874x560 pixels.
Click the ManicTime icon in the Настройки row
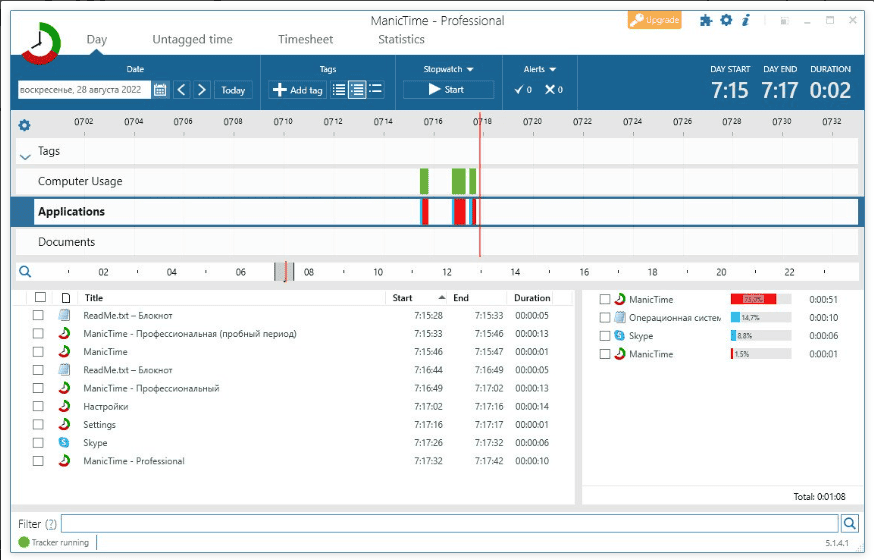click(x=64, y=406)
